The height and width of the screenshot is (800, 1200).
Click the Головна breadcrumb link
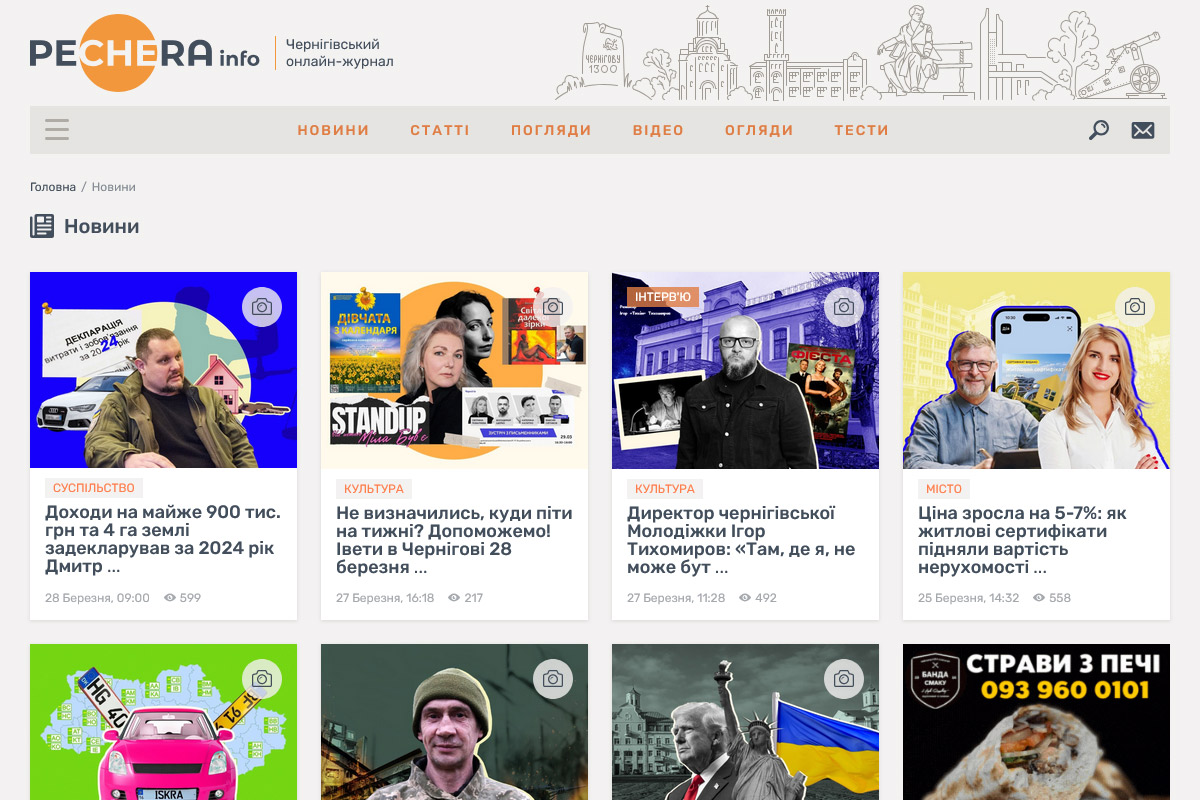(53, 187)
